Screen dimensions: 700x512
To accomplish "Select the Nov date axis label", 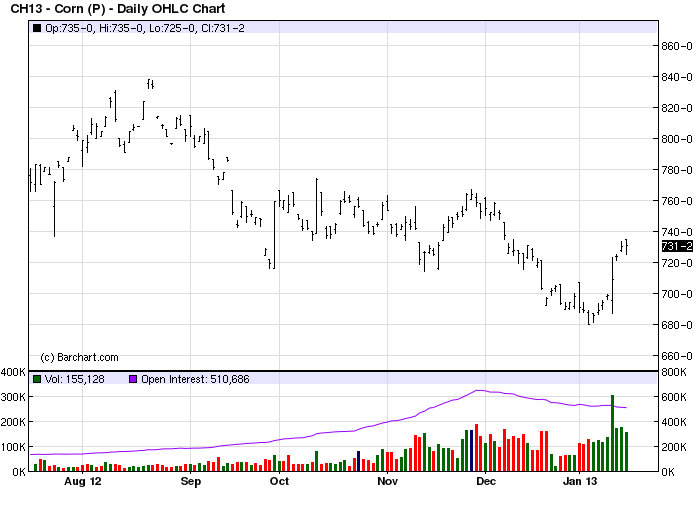I will pyautogui.click(x=388, y=481).
